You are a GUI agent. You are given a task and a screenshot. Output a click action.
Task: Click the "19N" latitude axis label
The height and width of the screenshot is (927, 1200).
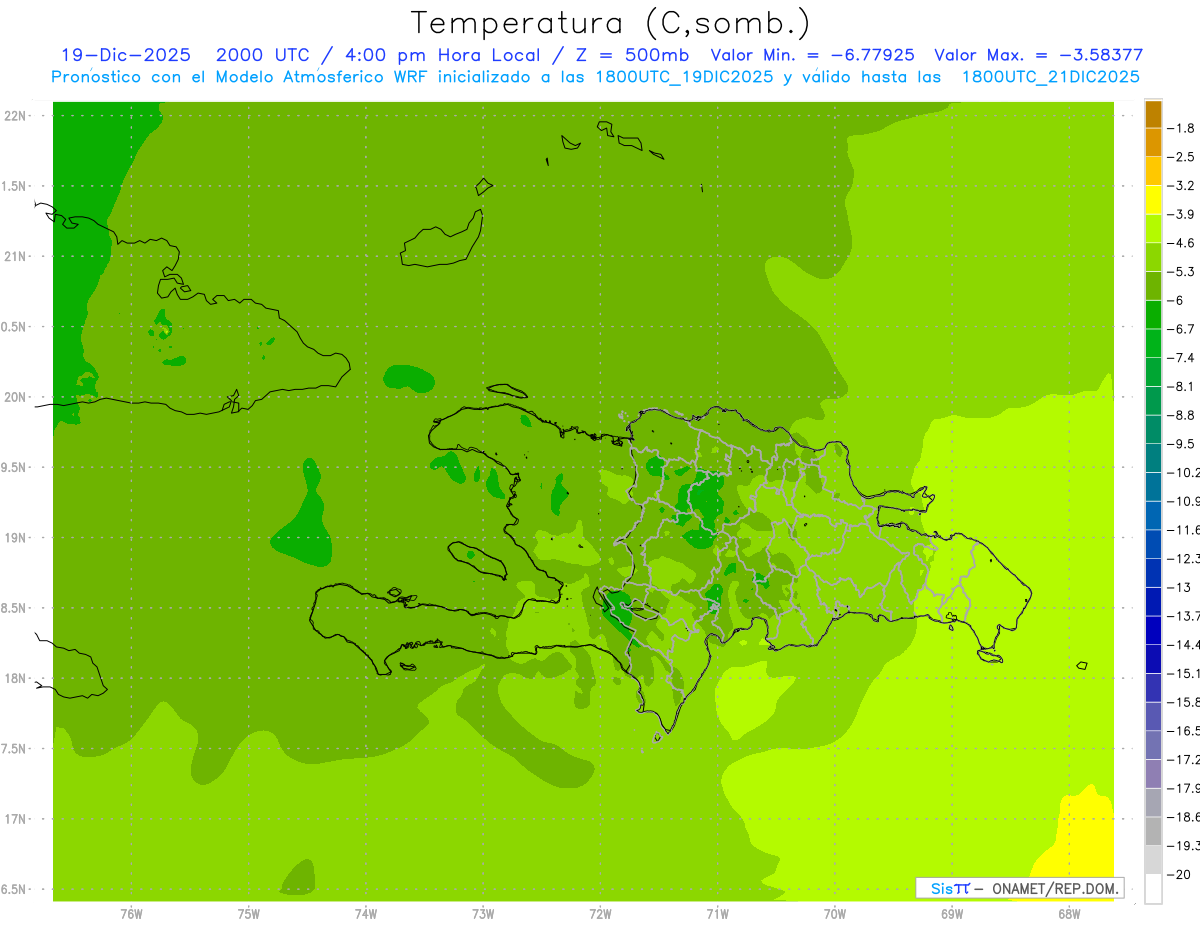(x=15, y=538)
